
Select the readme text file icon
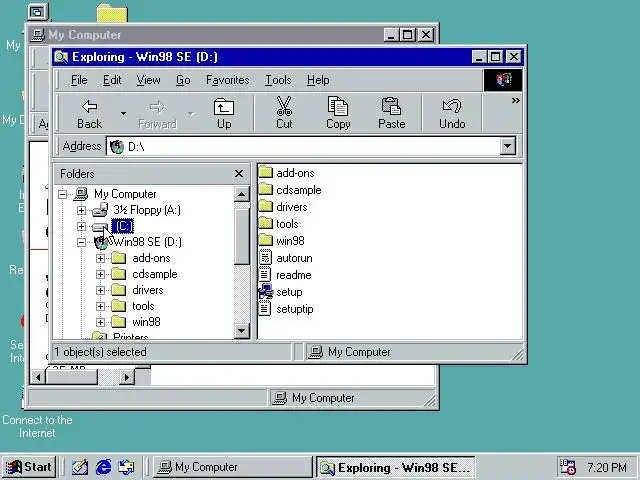tap(265, 274)
